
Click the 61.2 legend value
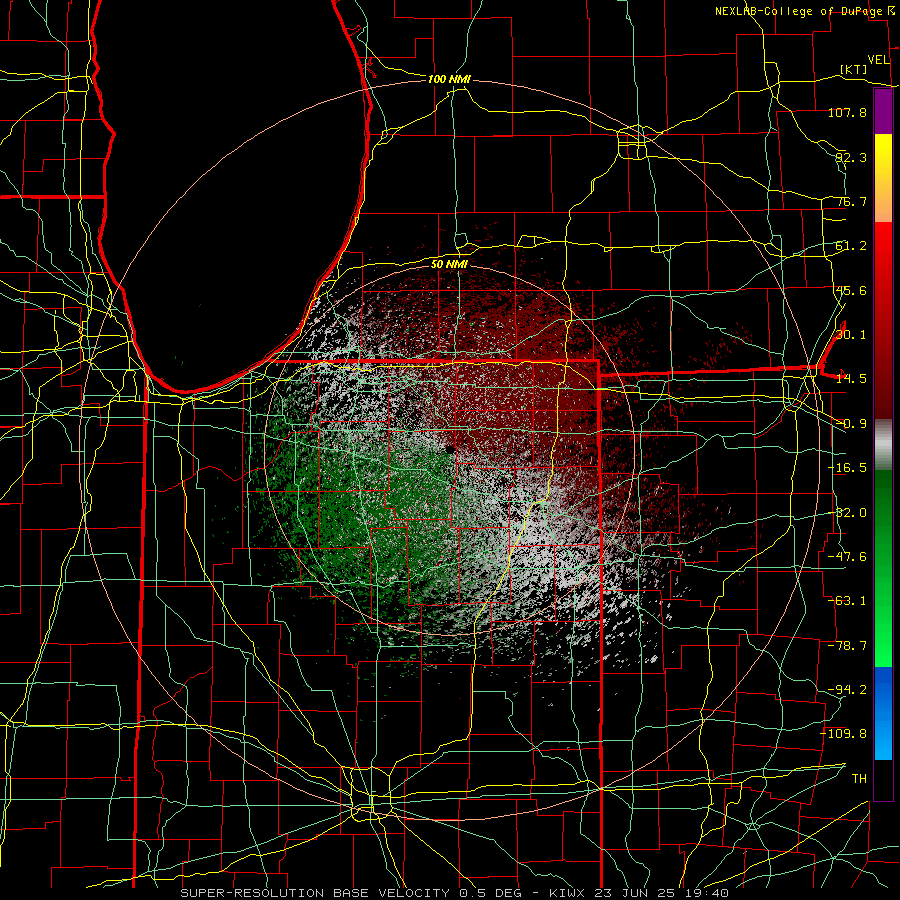pos(851,246)
